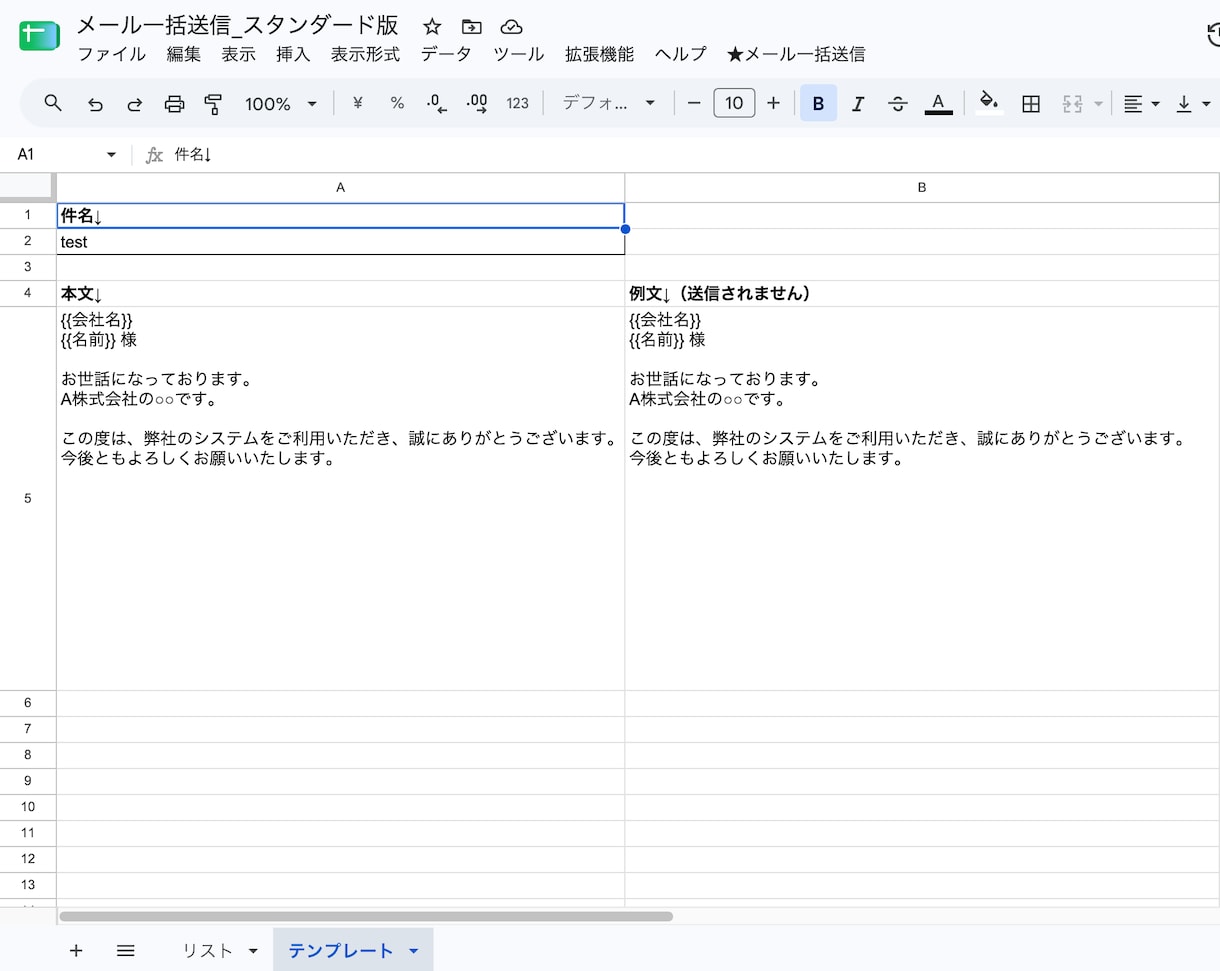Open the text color picker

(x=938, y=103)
